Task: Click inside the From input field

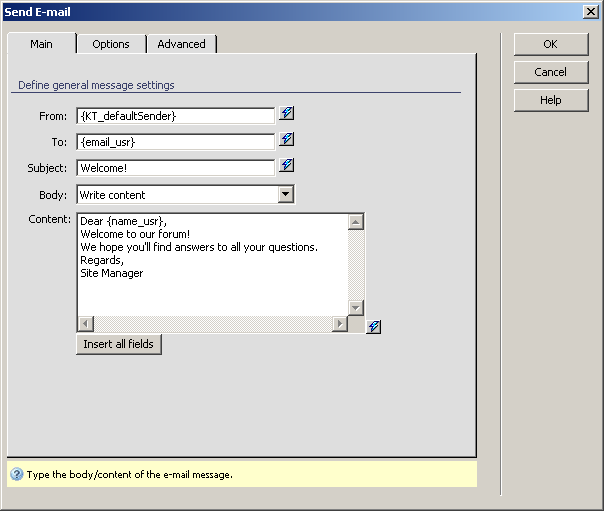Action: pyautogui.click(x=175, y=116)
